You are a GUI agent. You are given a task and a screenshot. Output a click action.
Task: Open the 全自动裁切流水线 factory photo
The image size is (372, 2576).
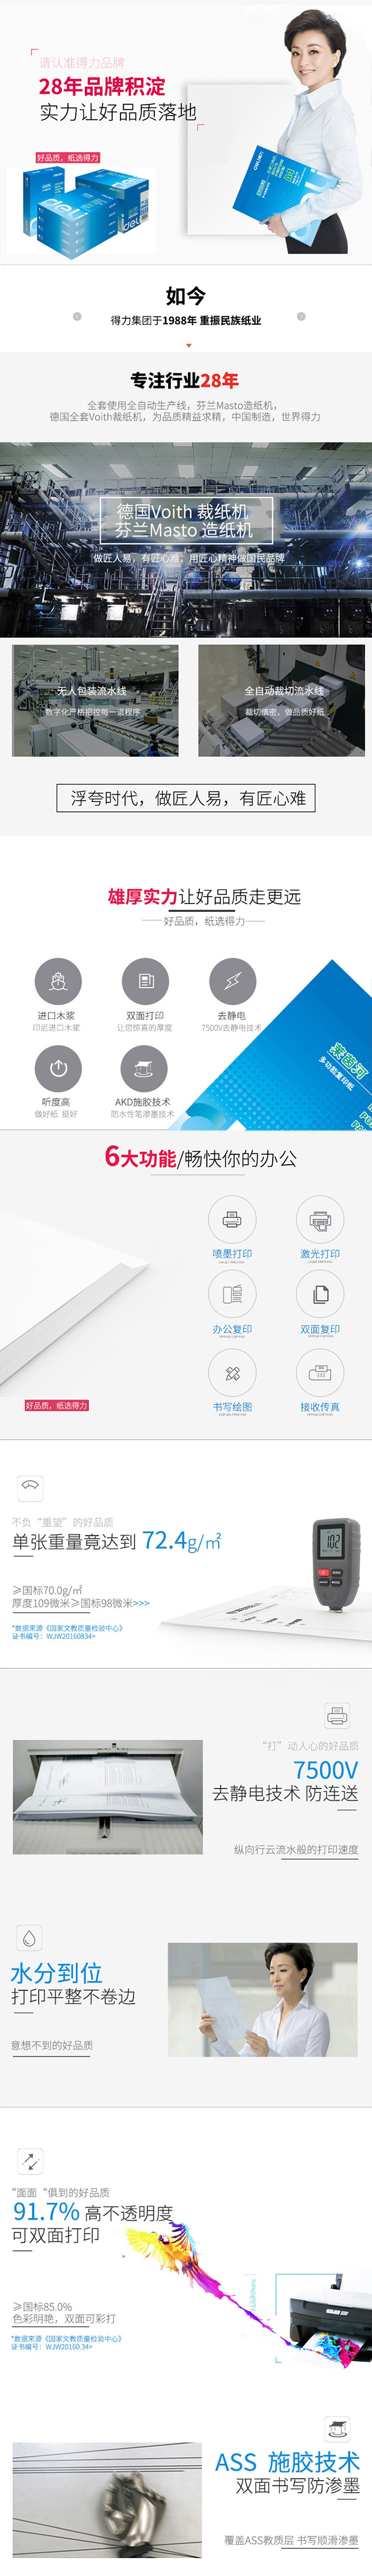tap(282, 700)
